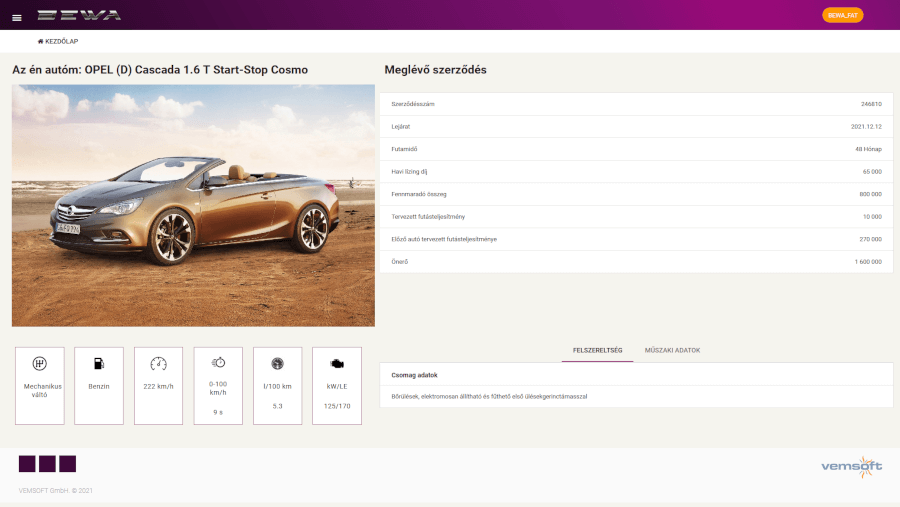This screenshot has width=900, height=507.
Task: Switch to the MŰSZAKI ADATOK tab
Action: tap(672, 350)
